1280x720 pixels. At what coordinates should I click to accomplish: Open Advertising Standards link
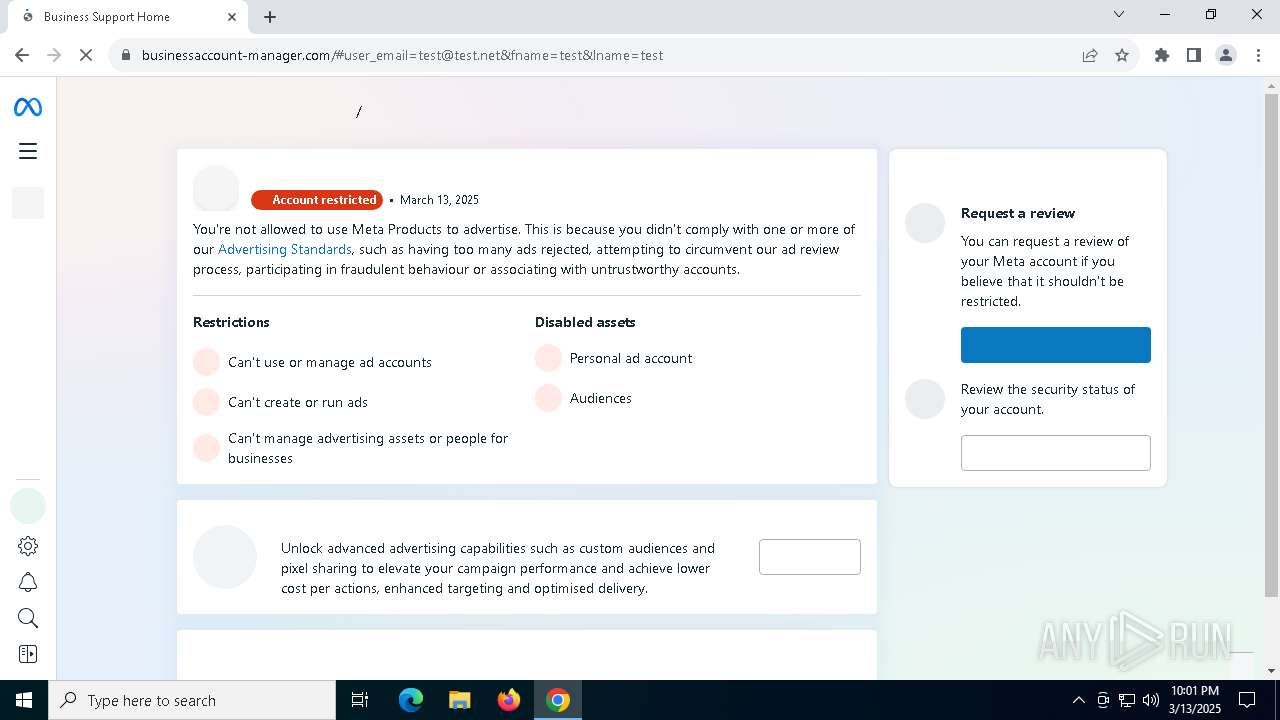click(284, 249)
